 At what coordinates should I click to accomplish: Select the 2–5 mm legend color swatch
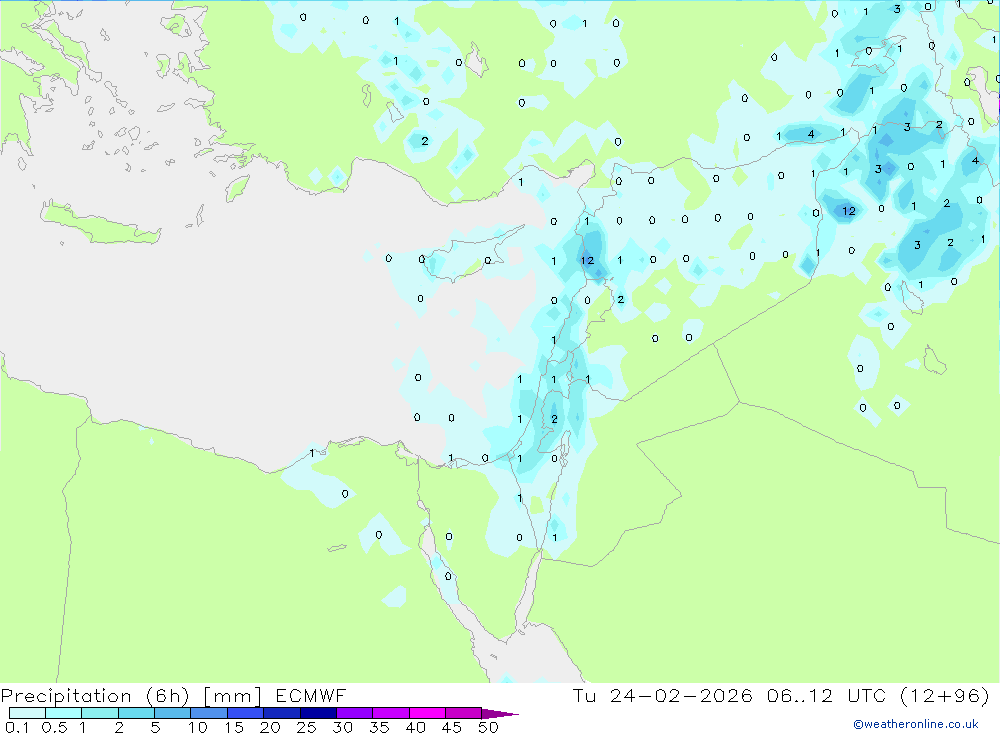136,713
